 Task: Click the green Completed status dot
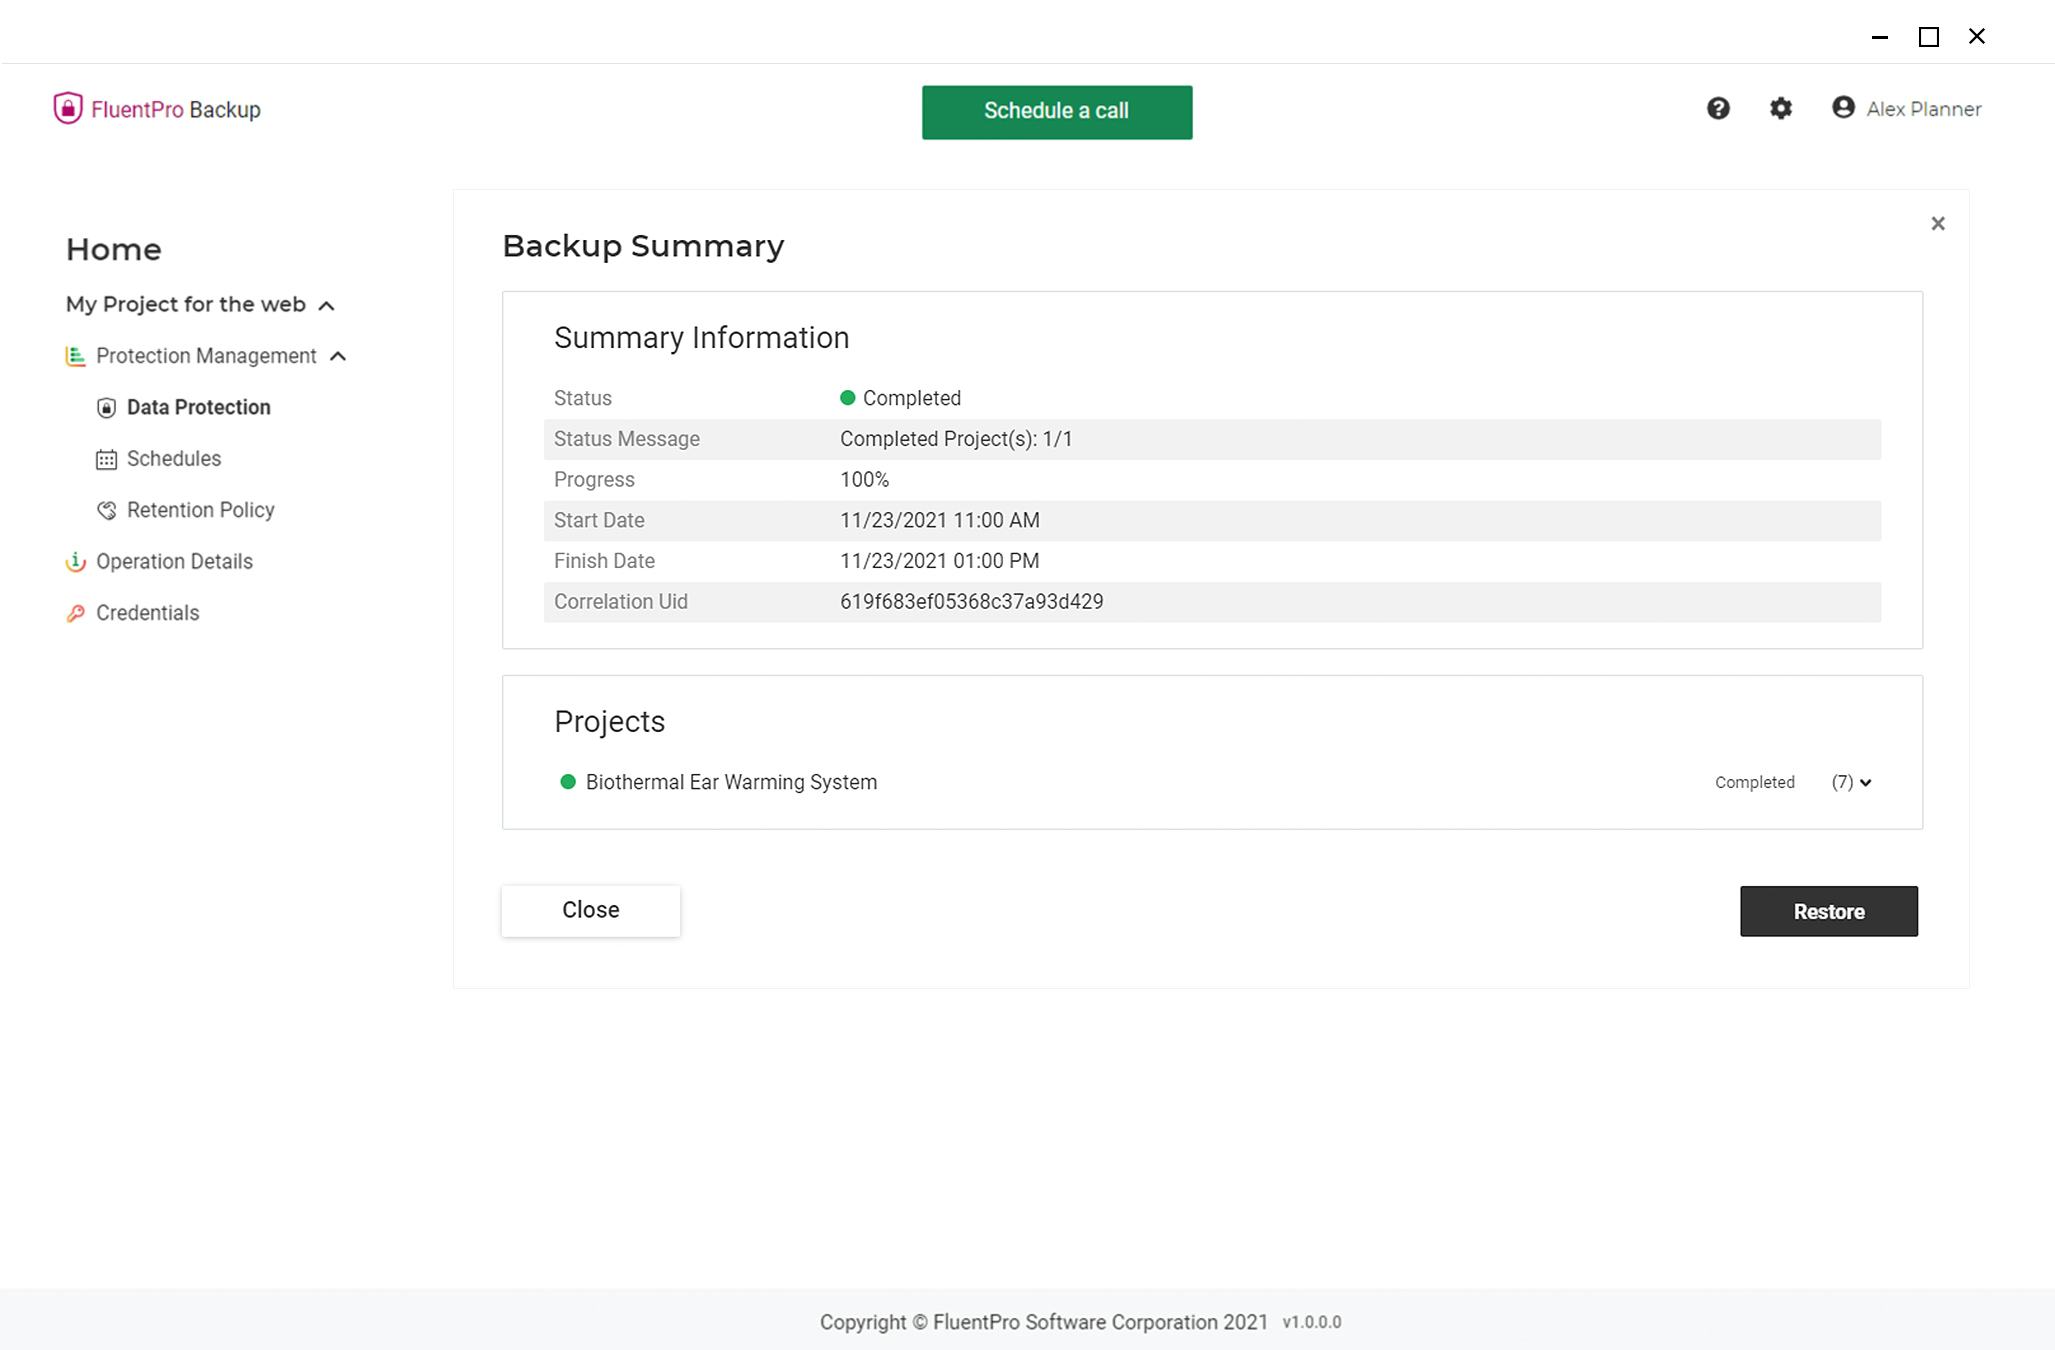(x=846, y=398)
